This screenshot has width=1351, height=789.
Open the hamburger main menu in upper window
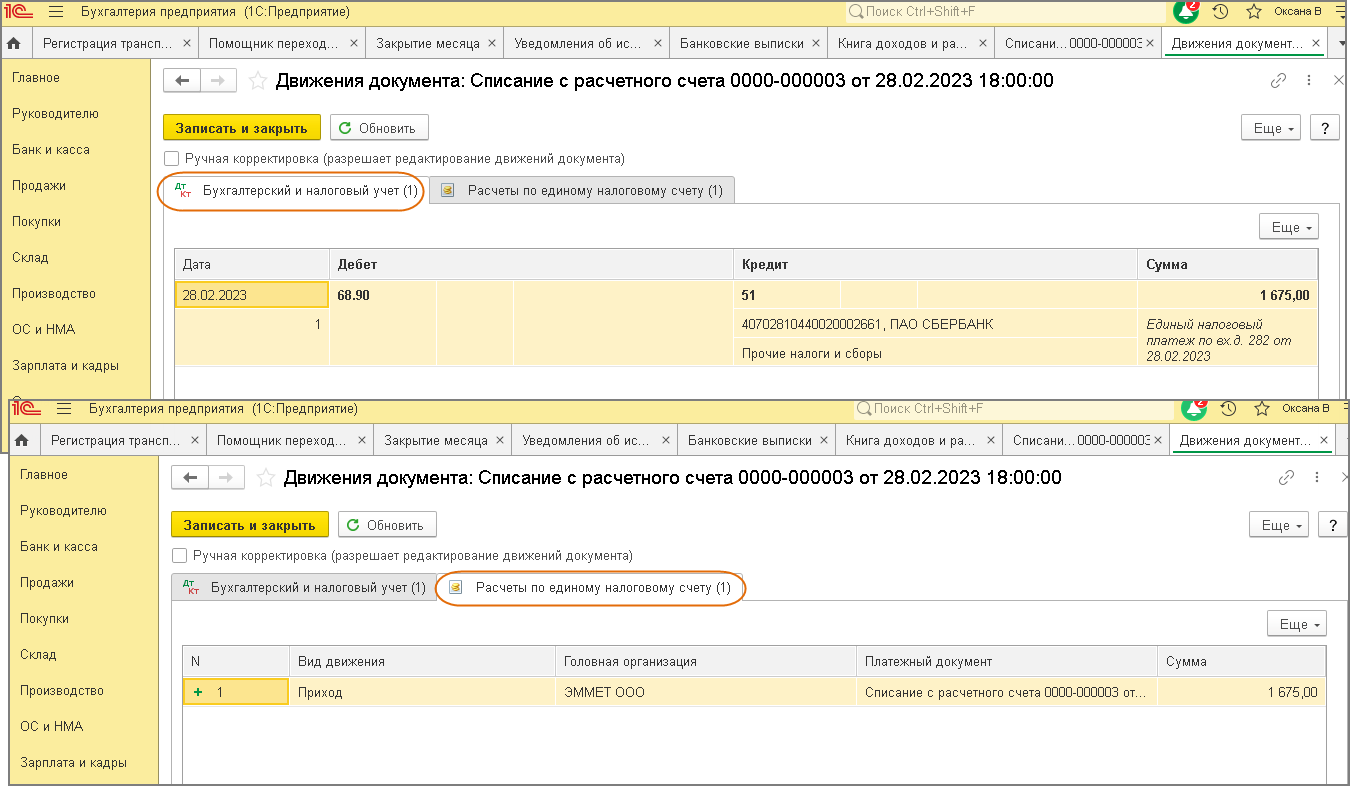[55, 12]
